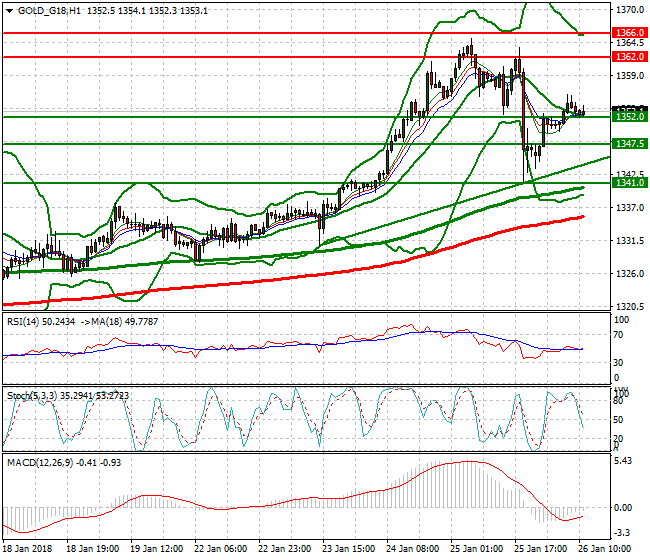Click the 1359.0 price scale value
The height and width of the screenshot is (560, 650).
(x=630, y=76)
